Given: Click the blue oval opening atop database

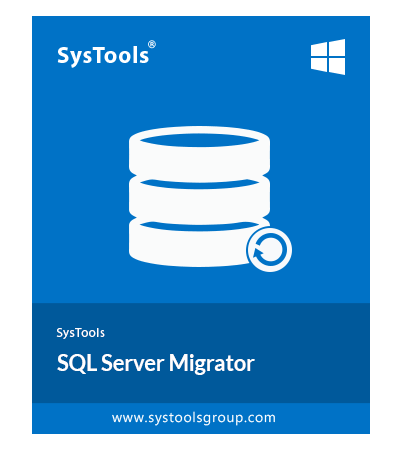Looking at the screenshot, I should [x=199, y=140].
